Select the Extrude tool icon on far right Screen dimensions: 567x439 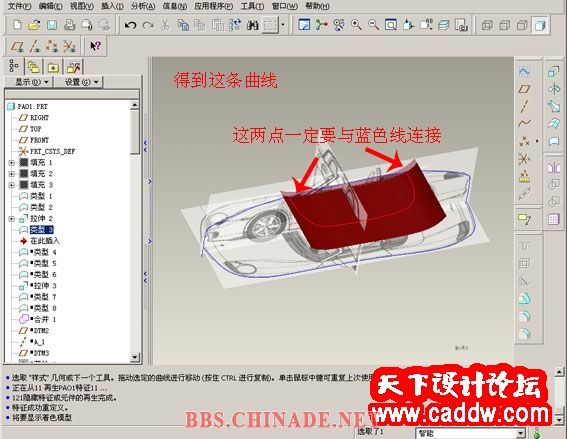[x=553, y=71]
